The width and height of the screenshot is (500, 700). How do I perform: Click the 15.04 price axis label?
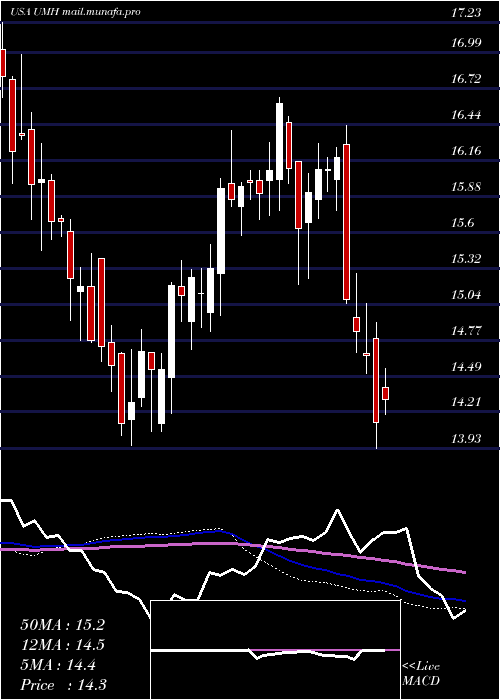click(466, 295)
